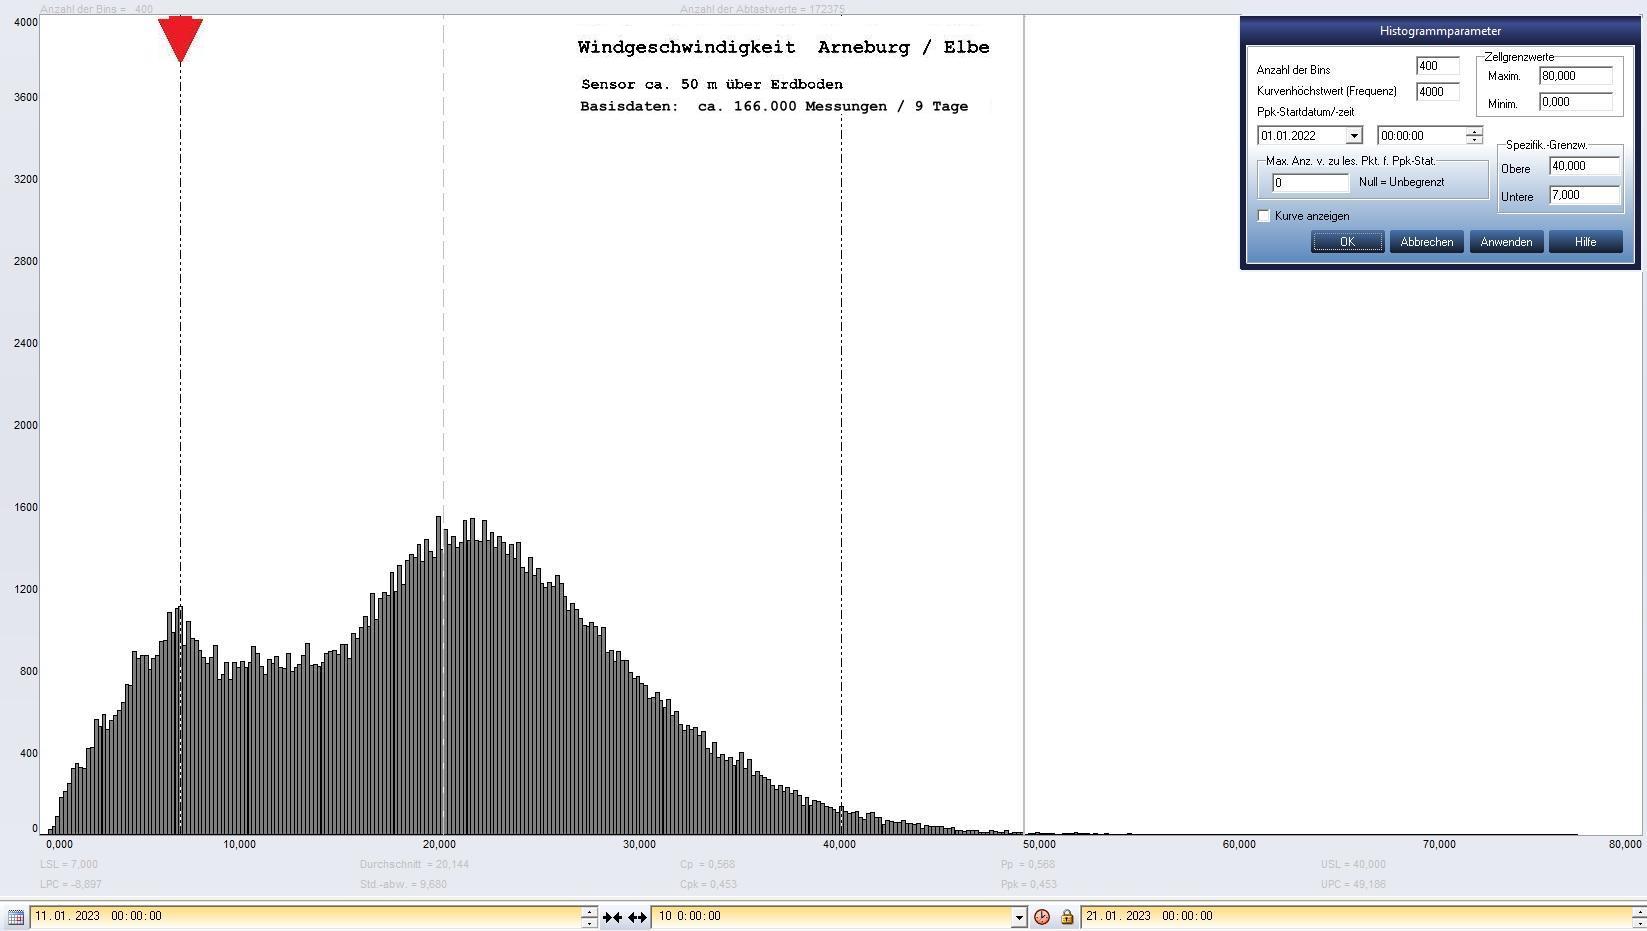Click the 'Anzahl der Abtastwerte = 172375' header text
This screenshot has height=931, width=1647.
[762, 9]
